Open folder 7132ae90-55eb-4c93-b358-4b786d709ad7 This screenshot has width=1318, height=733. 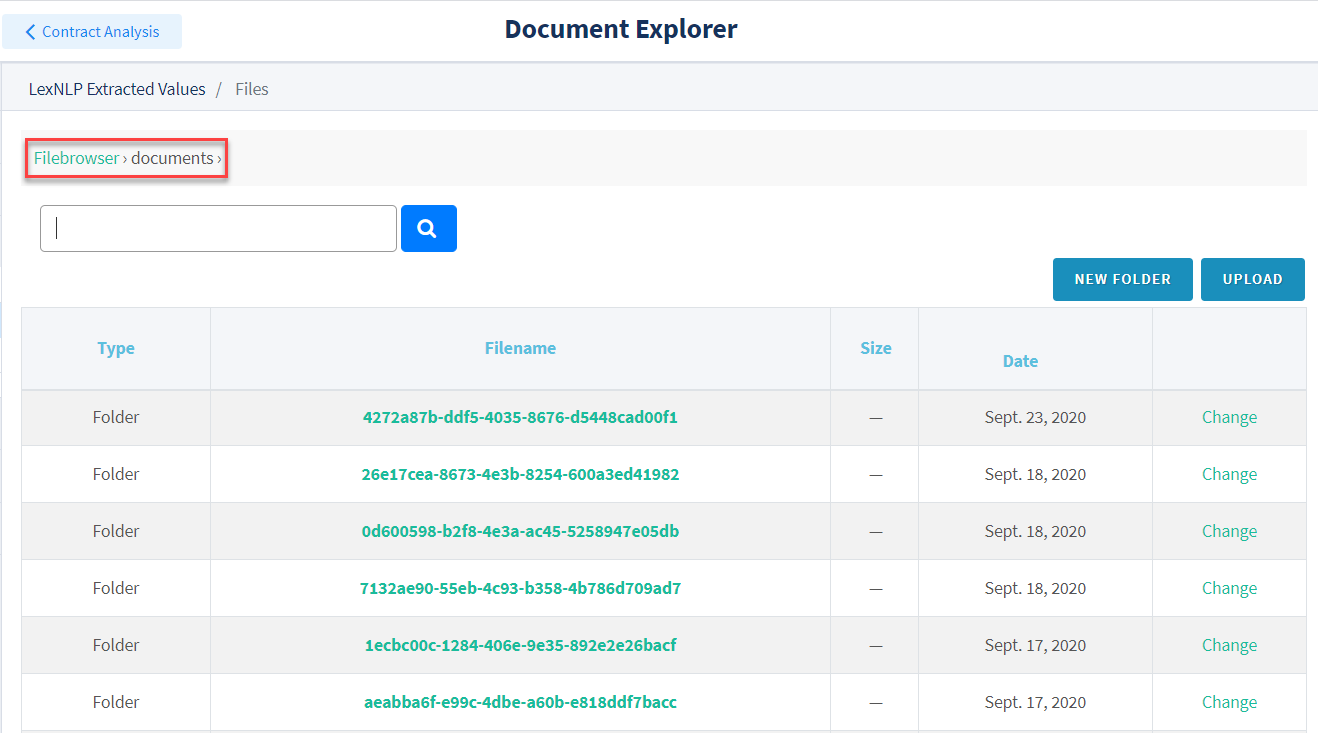click(520, 589)
